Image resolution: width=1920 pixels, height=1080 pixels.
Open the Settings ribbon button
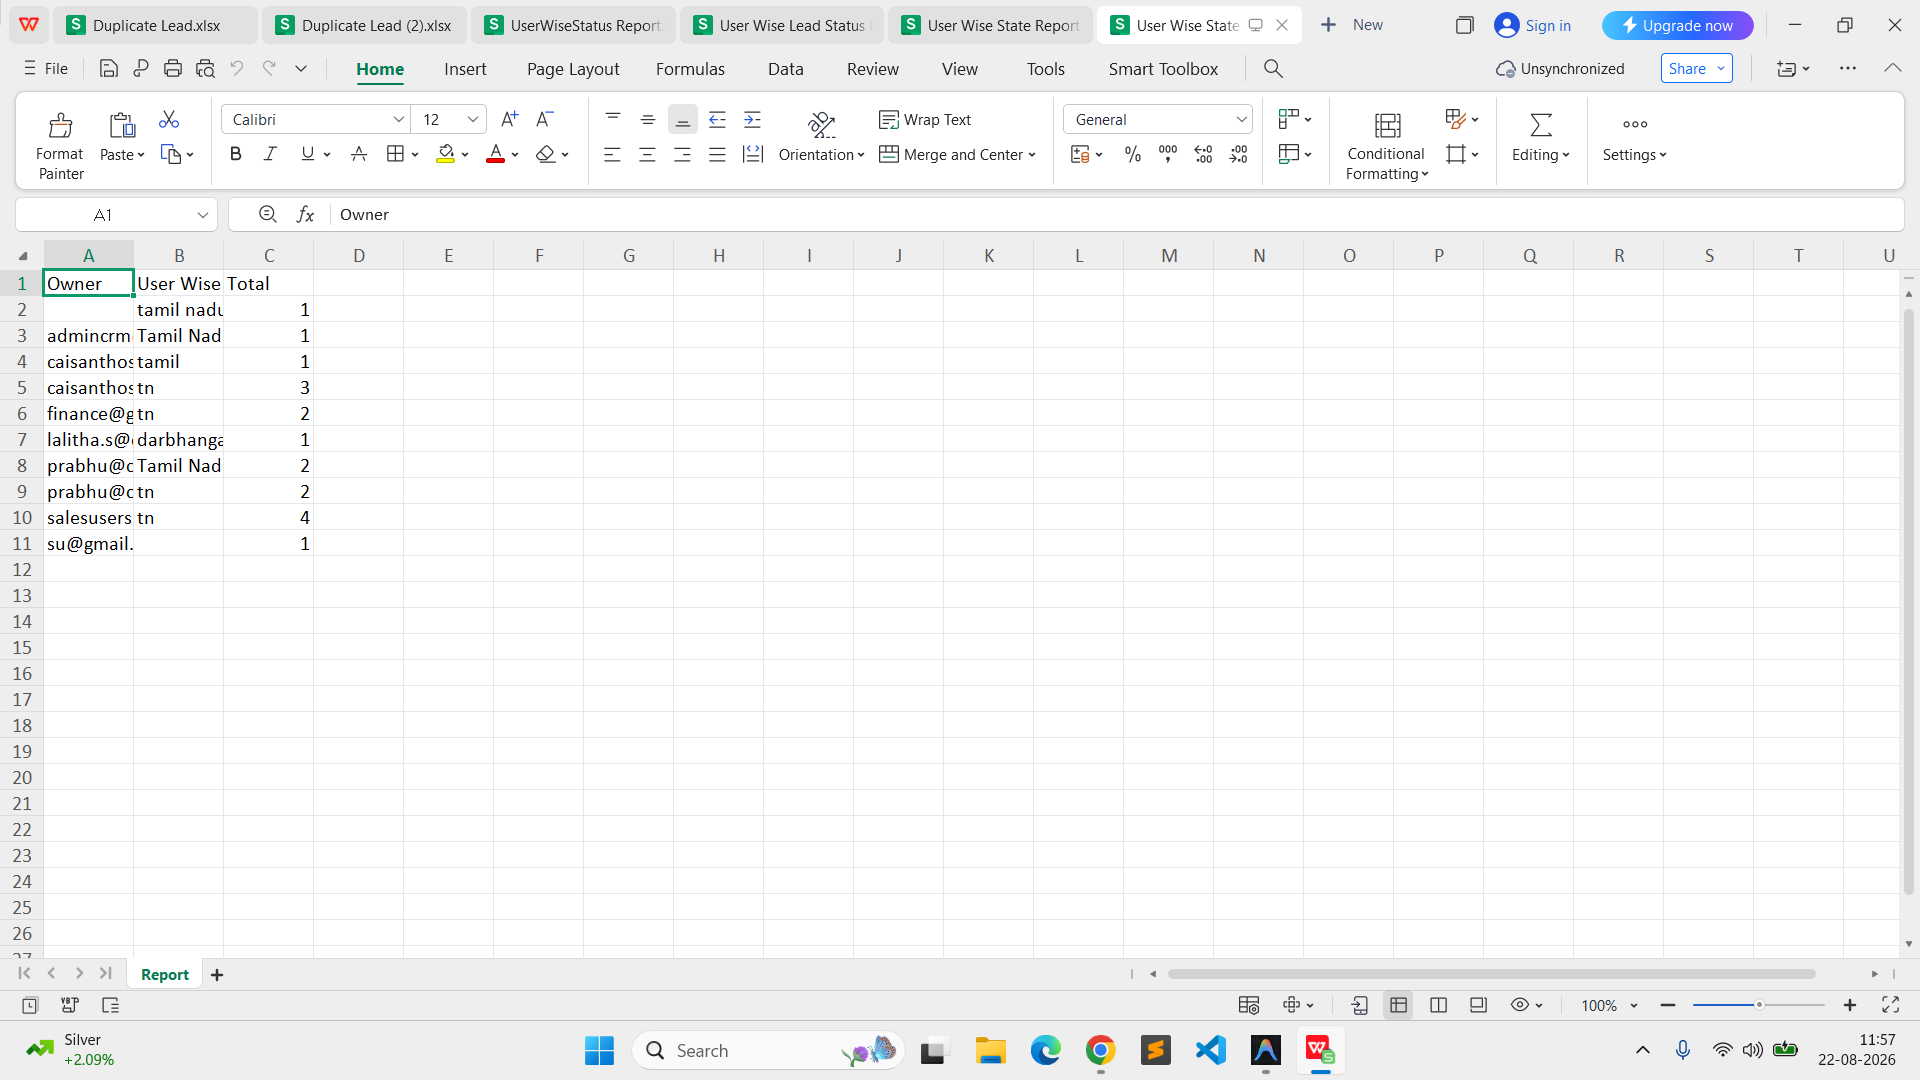pos(1634,137)
